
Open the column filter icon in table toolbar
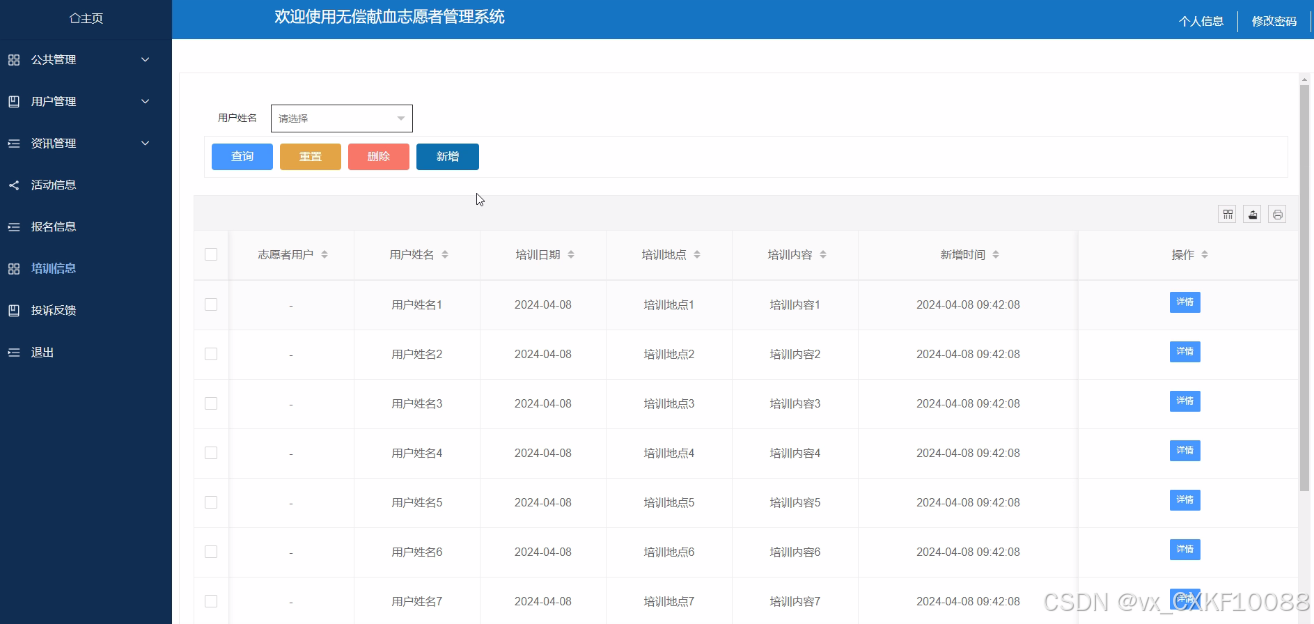[1227, 214]
